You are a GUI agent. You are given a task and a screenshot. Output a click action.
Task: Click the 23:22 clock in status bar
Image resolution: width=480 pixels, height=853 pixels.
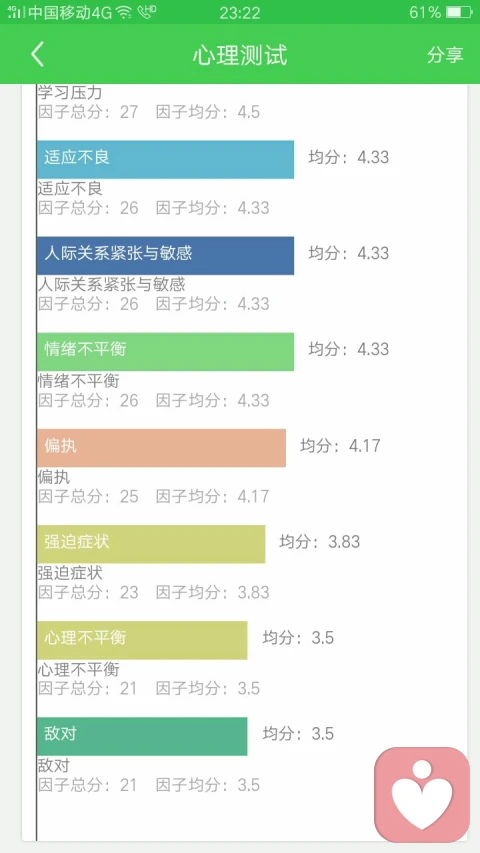(239, 12)
